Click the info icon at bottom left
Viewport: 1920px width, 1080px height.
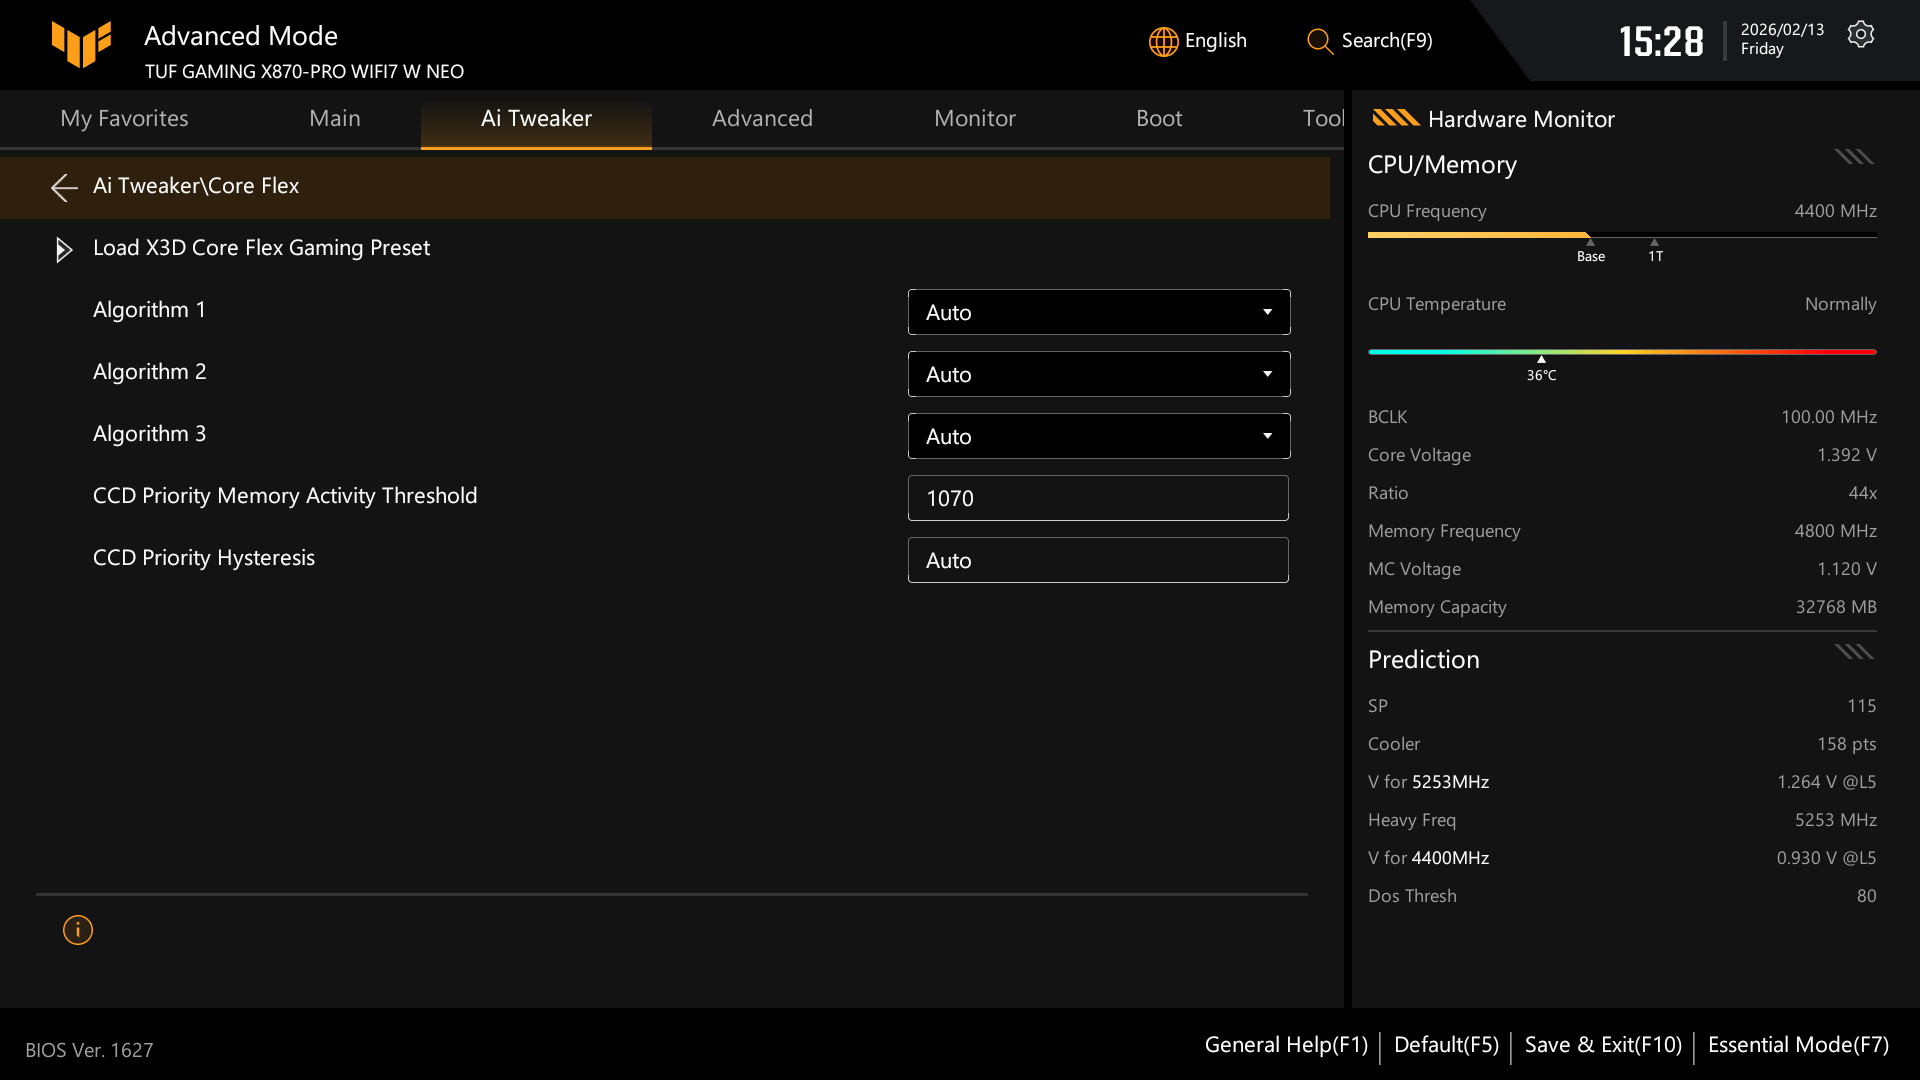[77, 930]
